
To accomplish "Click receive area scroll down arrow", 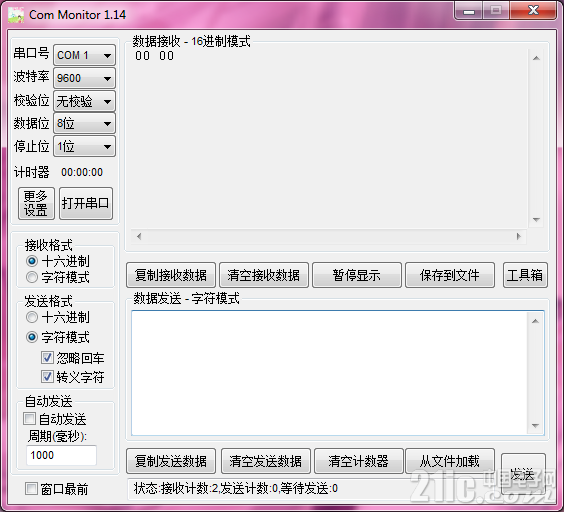I will (x=536, y=219).
